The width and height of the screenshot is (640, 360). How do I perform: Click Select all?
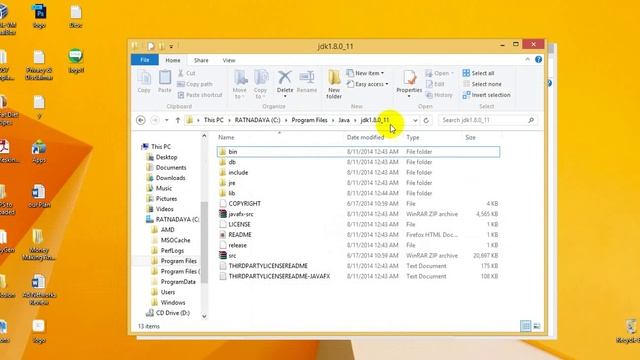[478, 73]
